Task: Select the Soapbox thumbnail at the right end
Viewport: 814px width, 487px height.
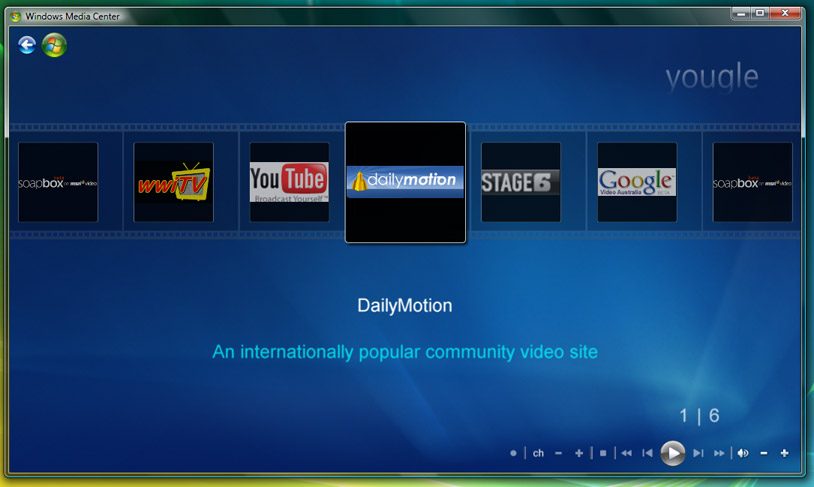Action: (x=753, y=182)
